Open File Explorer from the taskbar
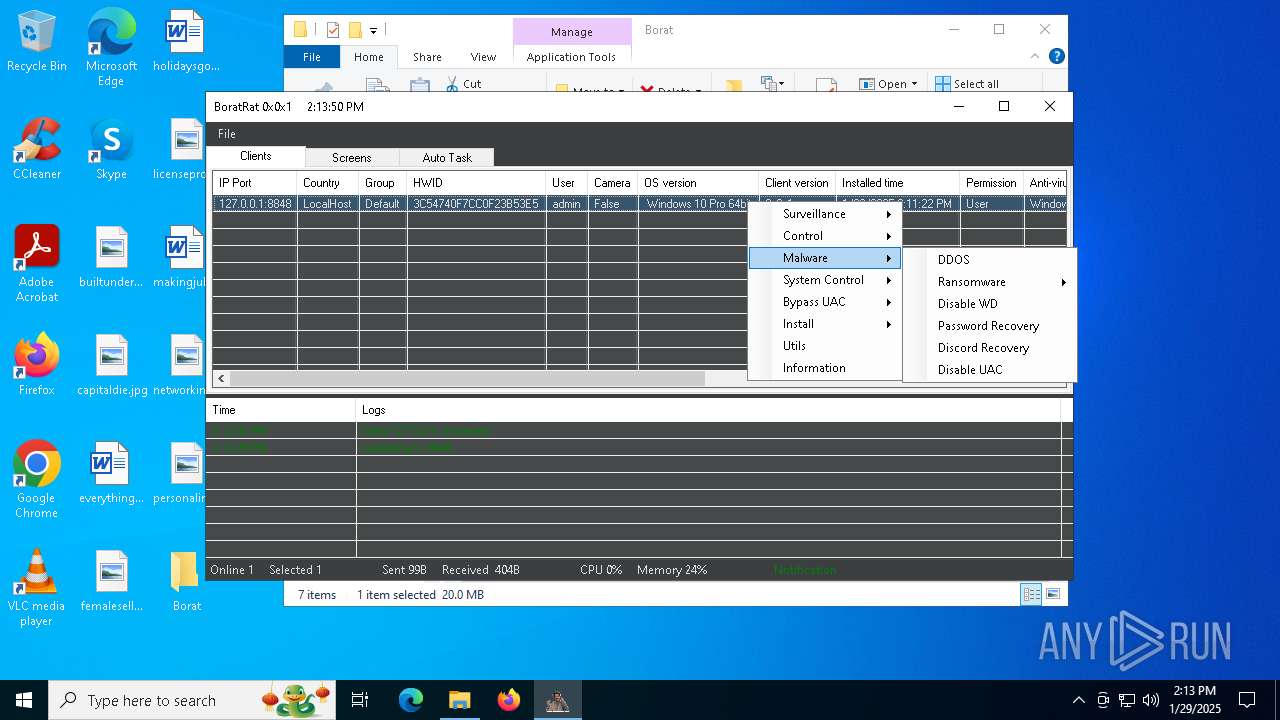 coord(459,700)
